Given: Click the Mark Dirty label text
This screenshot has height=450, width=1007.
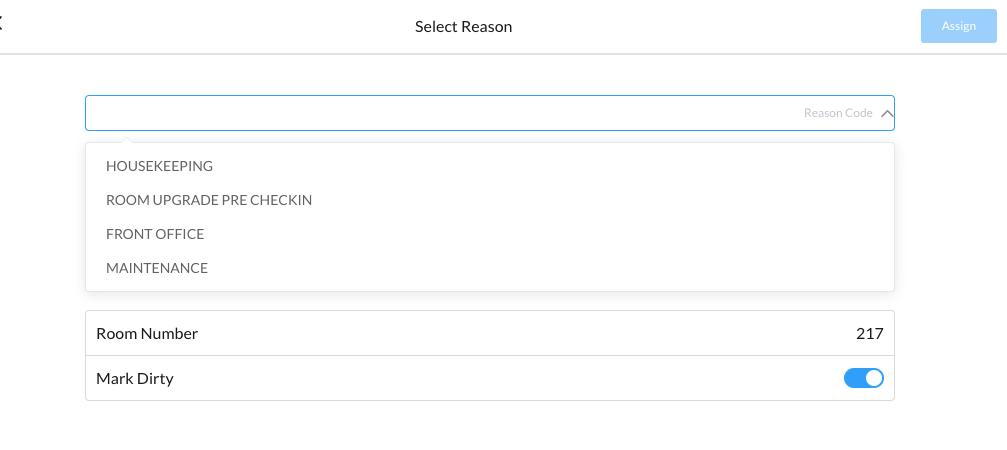Looking at the screenshot, I should (x=135, y=379).
